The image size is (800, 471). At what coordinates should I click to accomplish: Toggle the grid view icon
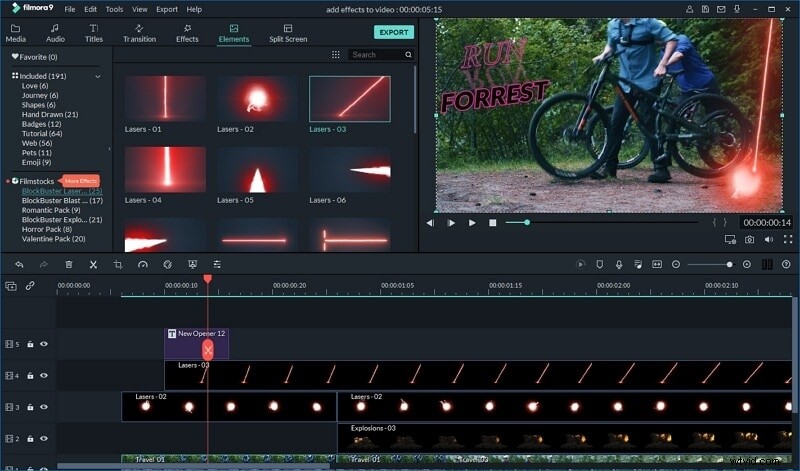tap(336, 55)
